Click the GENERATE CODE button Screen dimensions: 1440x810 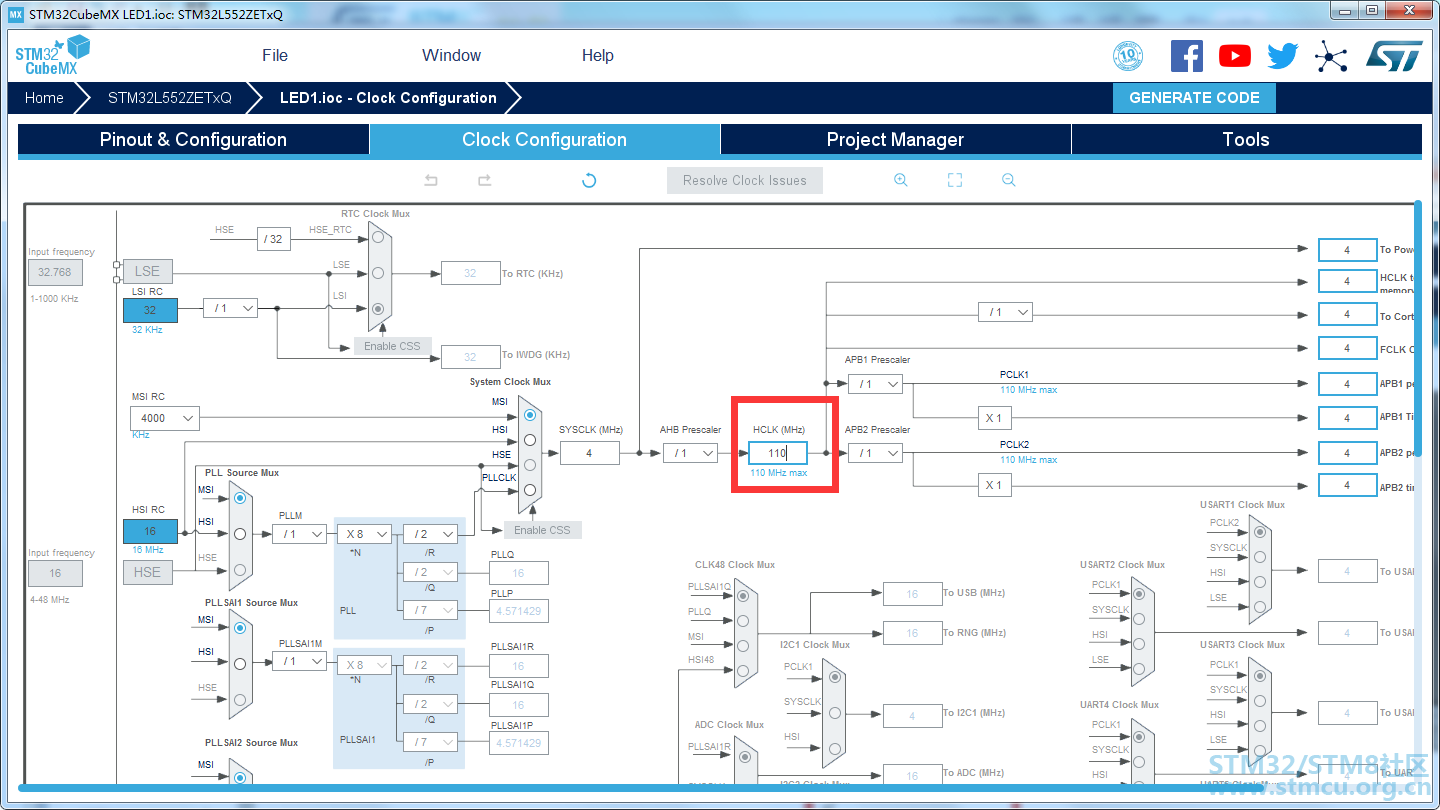coord(1194,98)
